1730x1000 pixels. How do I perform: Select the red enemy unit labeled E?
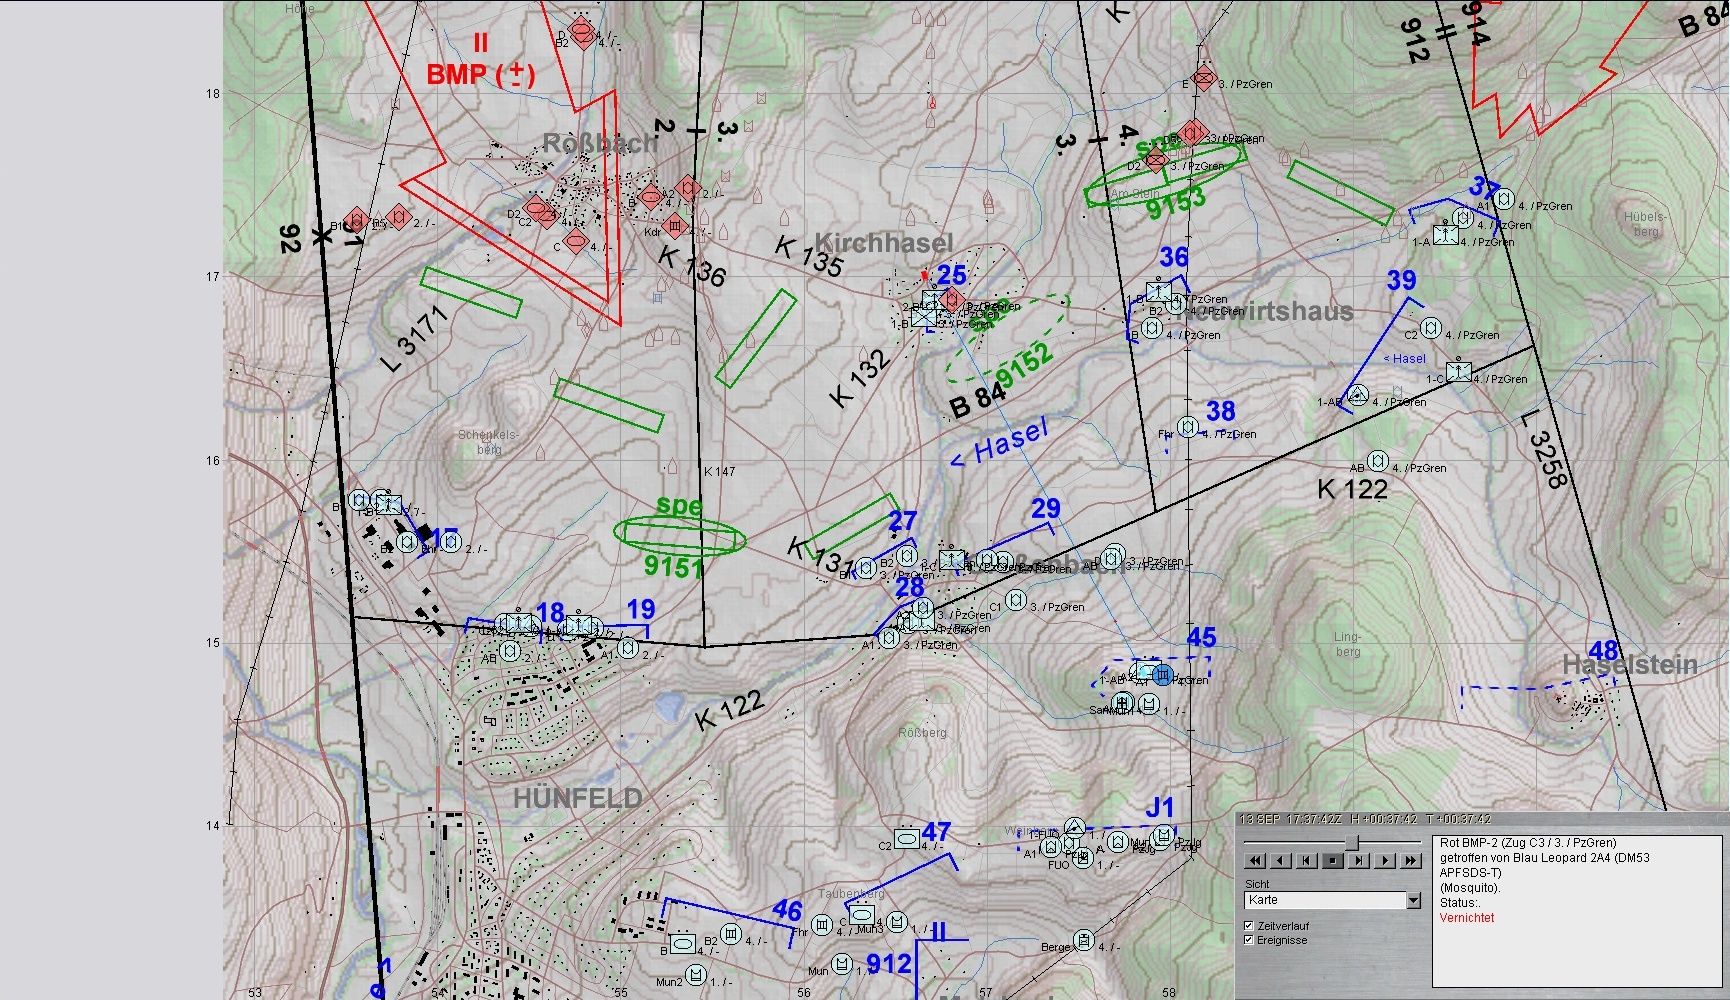pos(1205,77)
